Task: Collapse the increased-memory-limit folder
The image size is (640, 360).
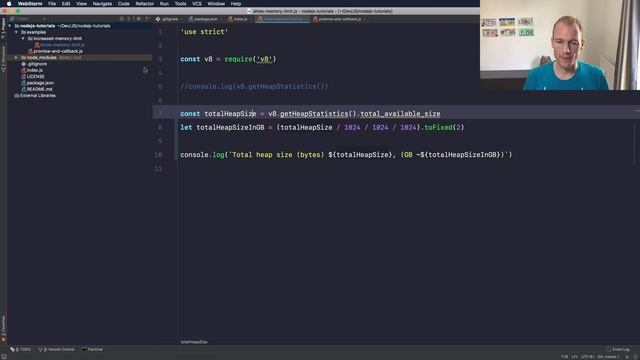Action: point(23,38)
